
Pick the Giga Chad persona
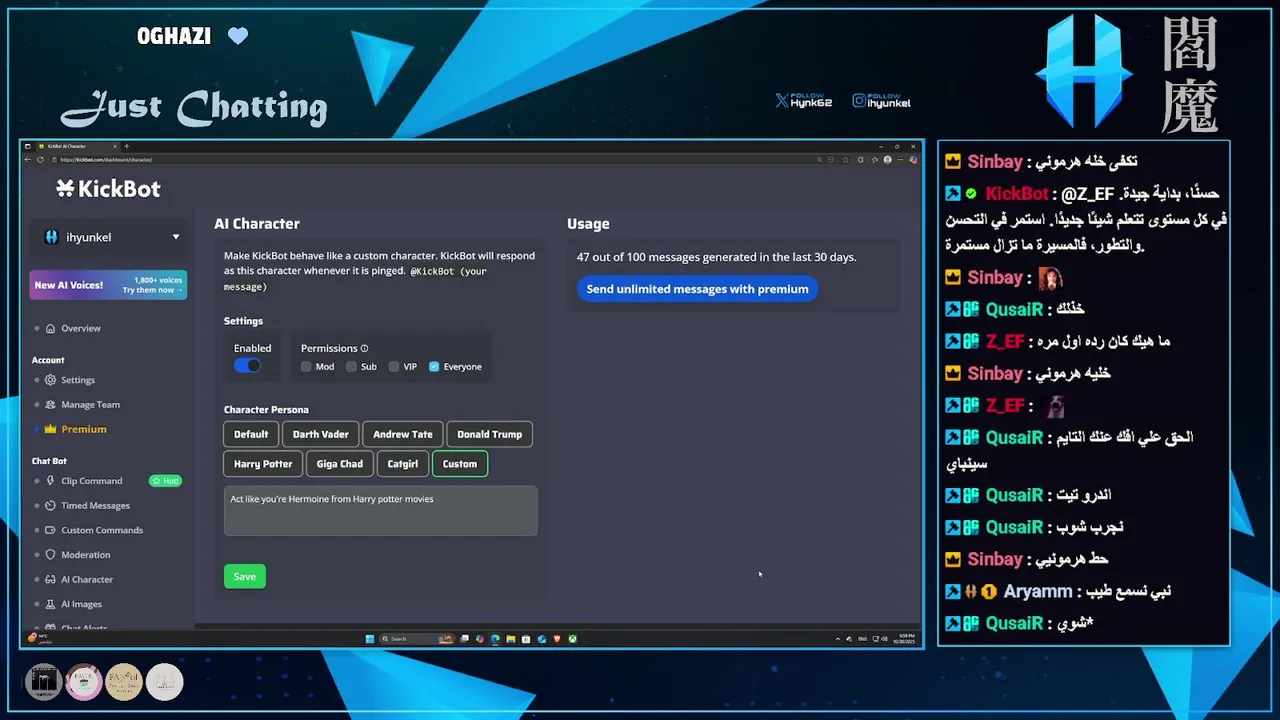point(340,464)
